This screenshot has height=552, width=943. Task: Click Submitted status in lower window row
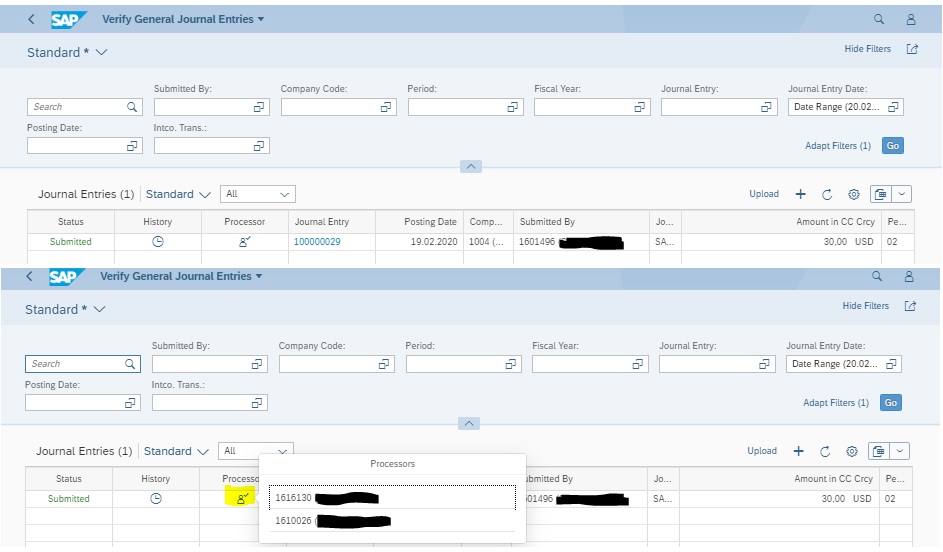[69, 498]
